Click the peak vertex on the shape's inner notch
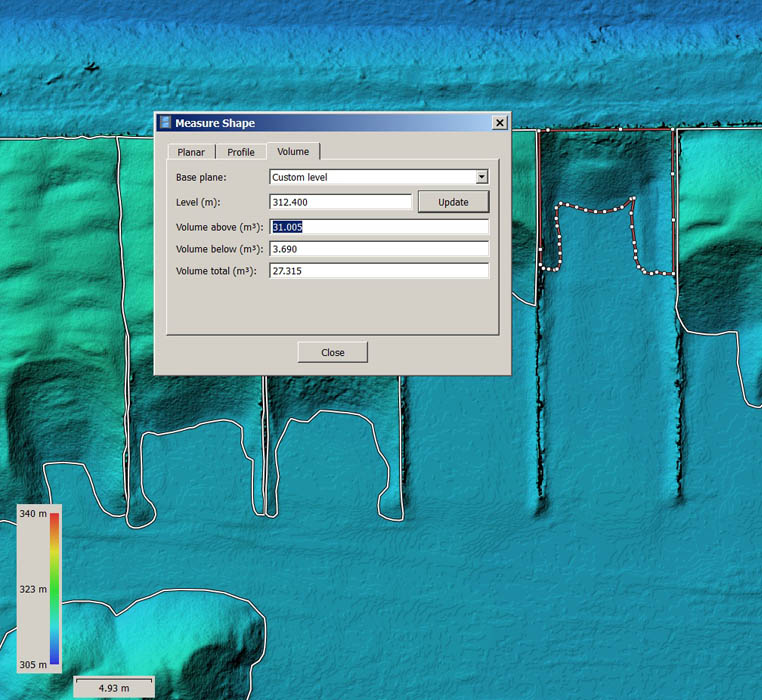Screen dimensions: 762x700 (x=633, y=199)
